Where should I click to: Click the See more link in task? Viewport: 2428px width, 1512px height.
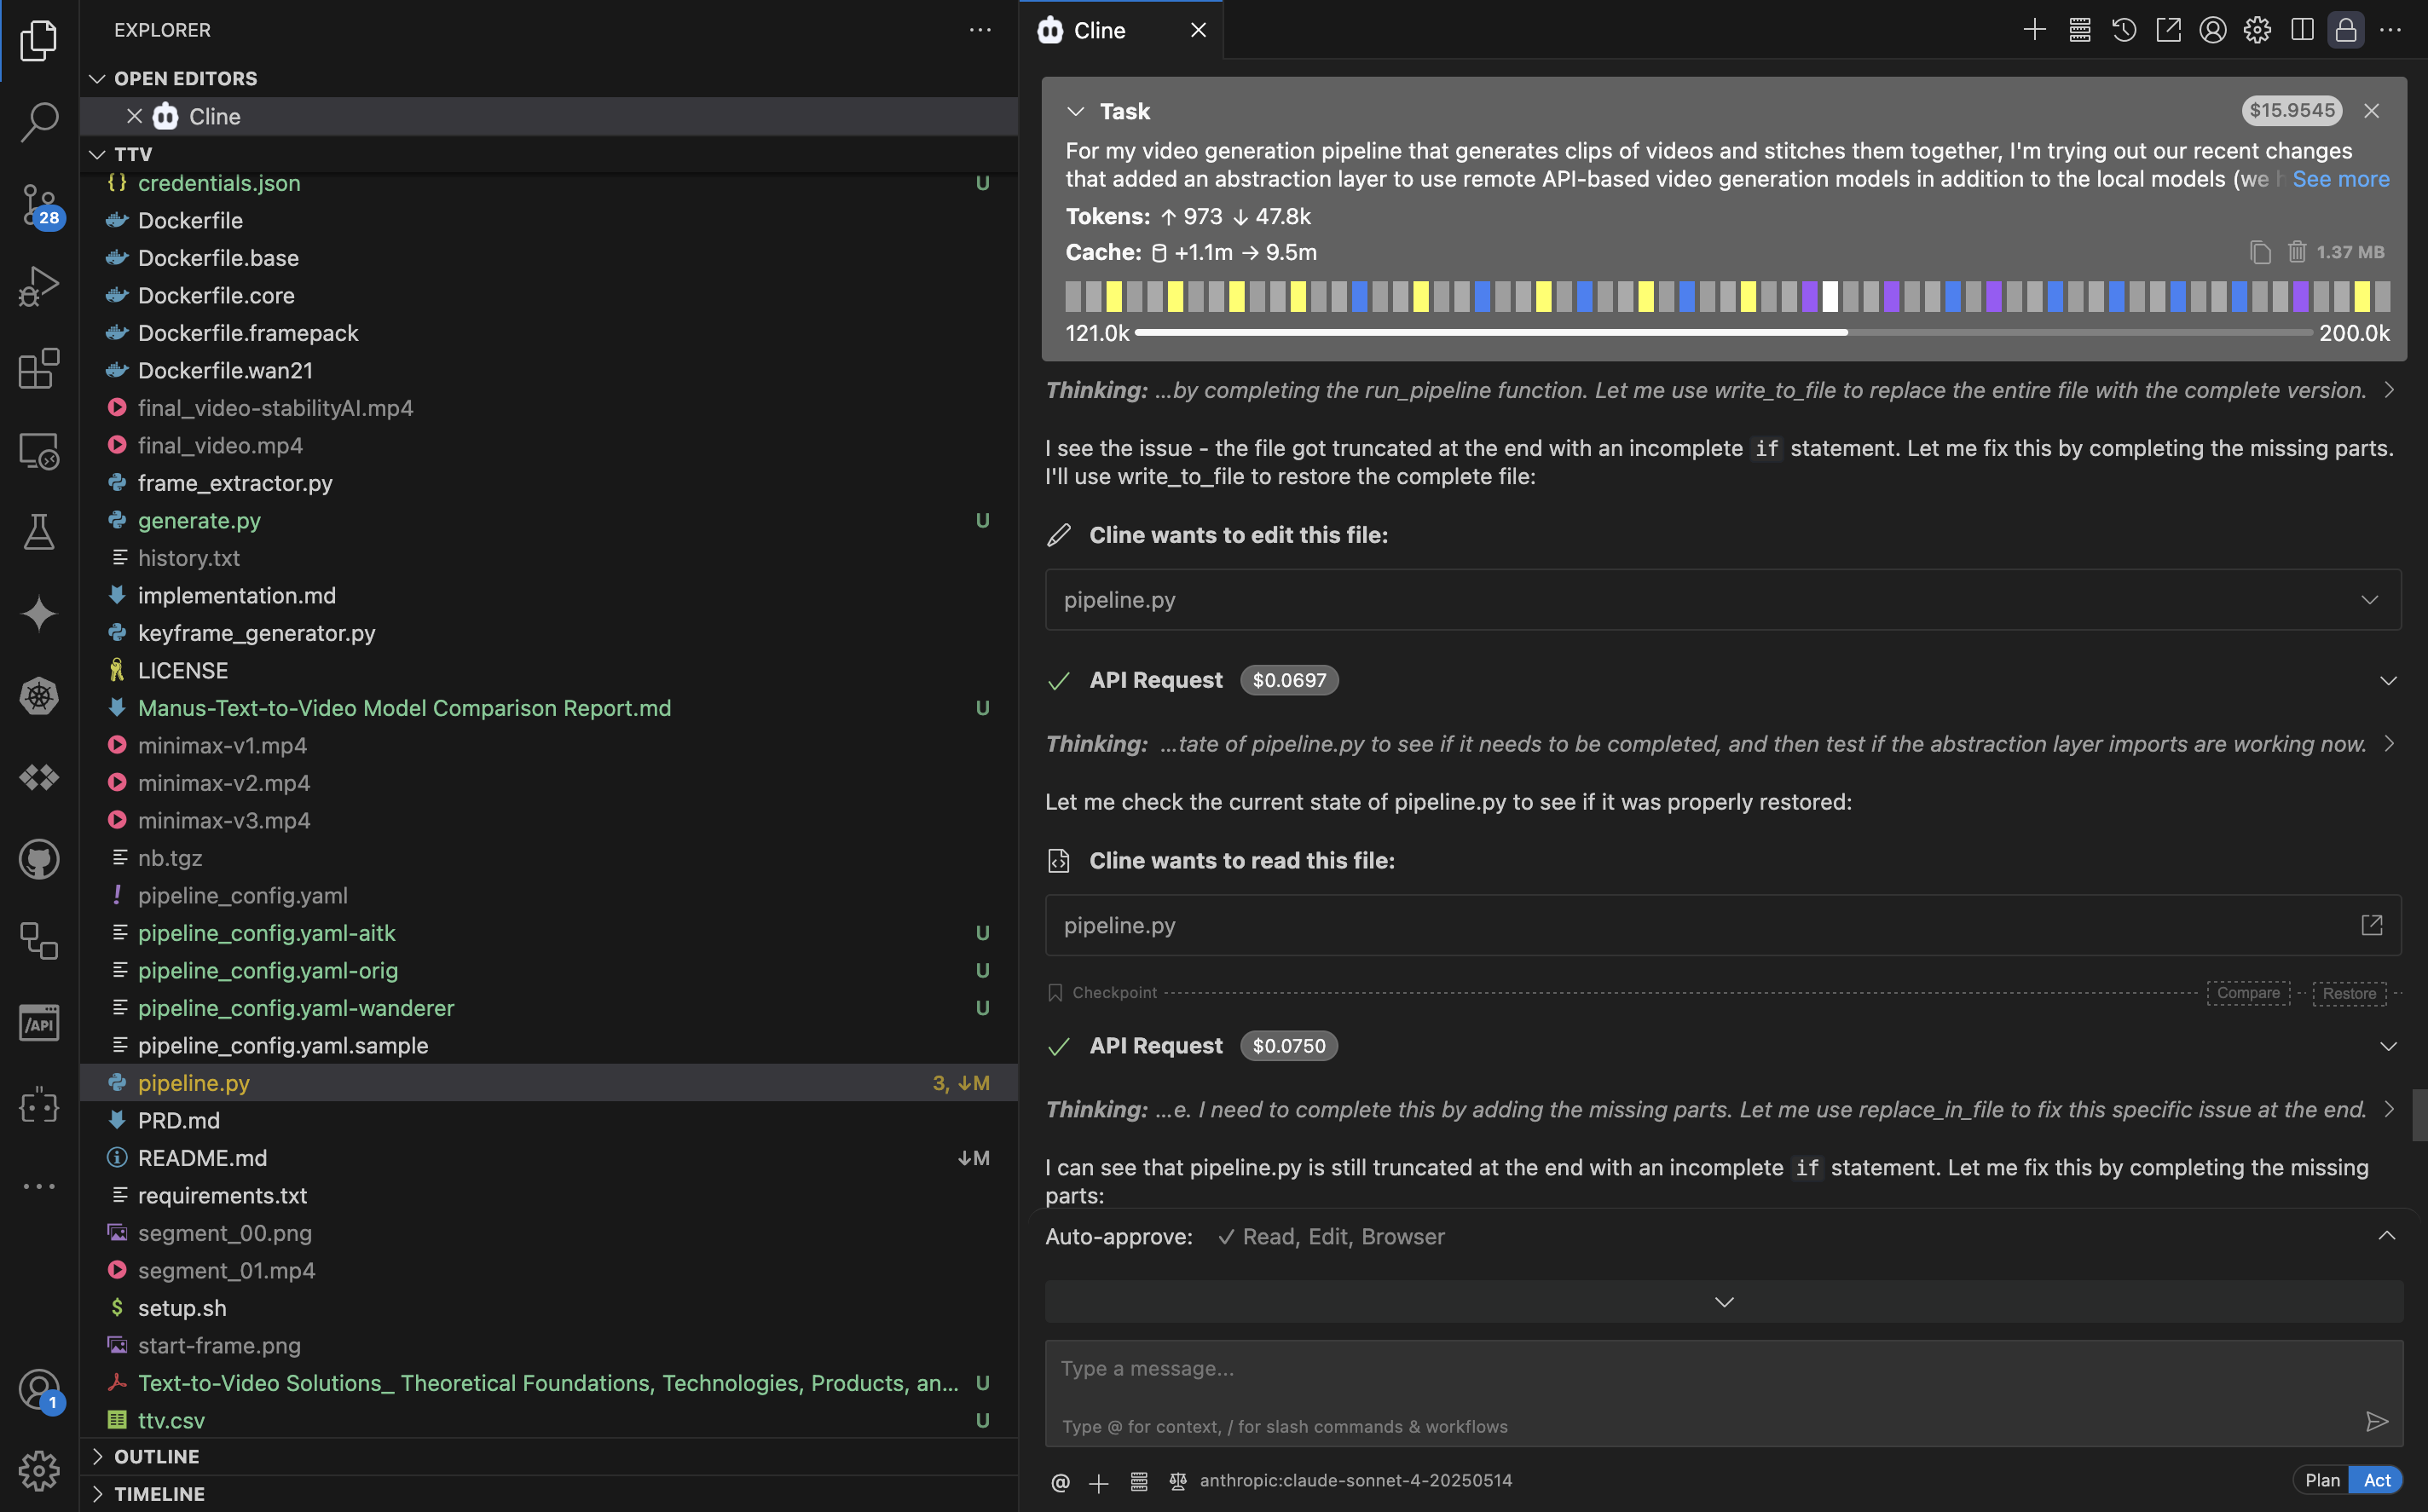click(x=2340, y=179)
